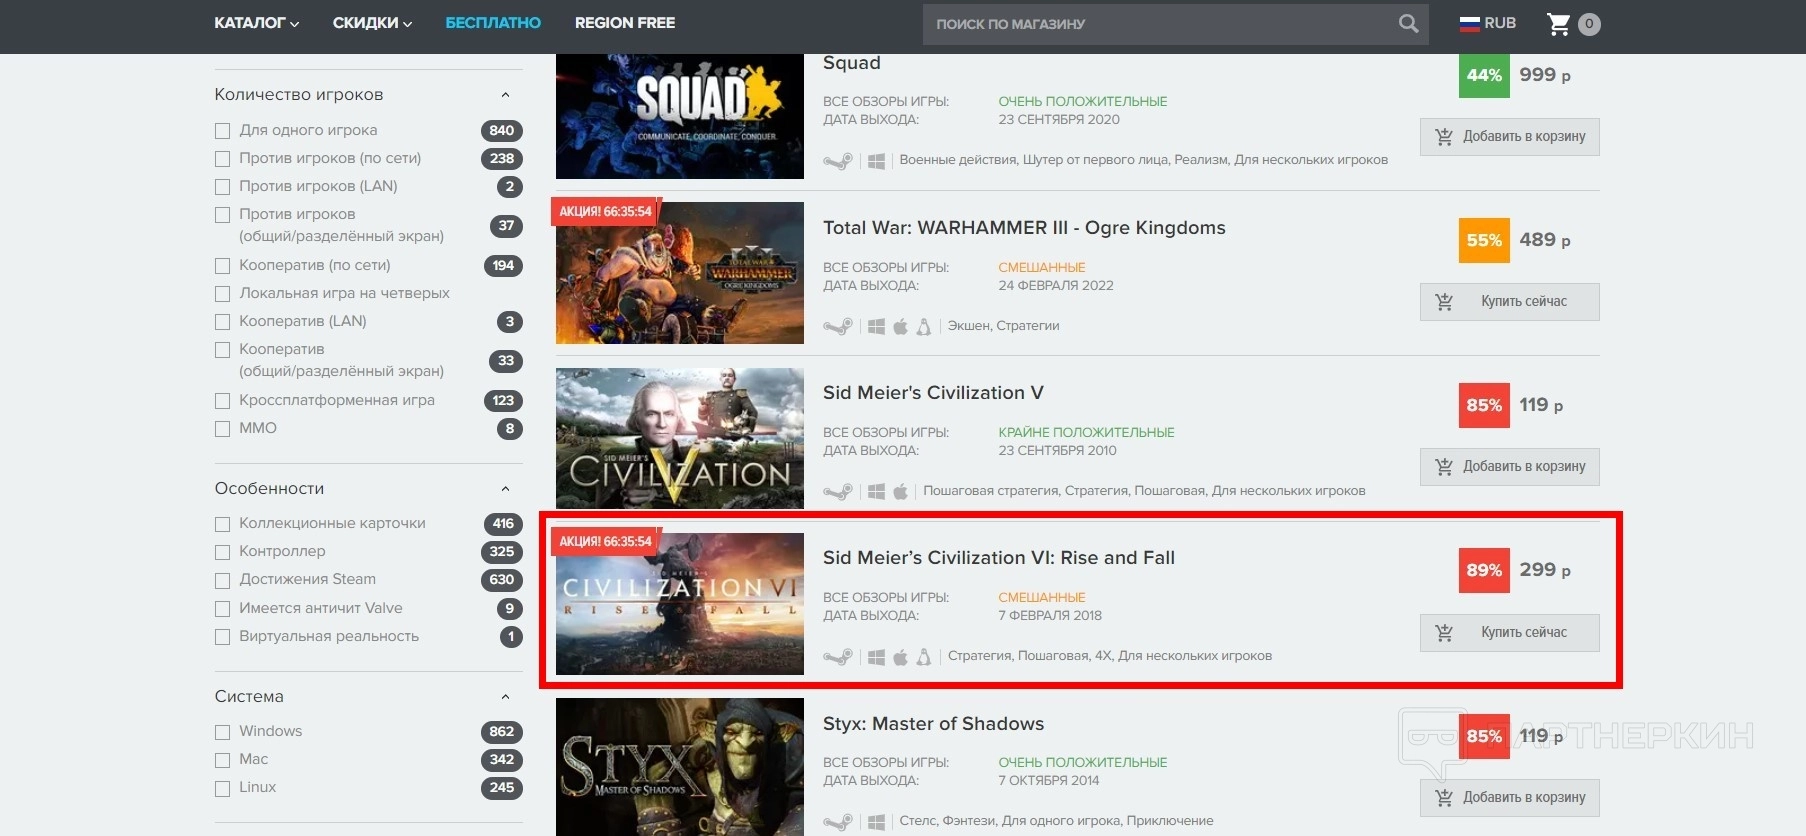The width and height of the screenshot is (1806, 836).
Task: Buy Total War Ogre Kingdoms now
Action: [x=1509, y=302]
